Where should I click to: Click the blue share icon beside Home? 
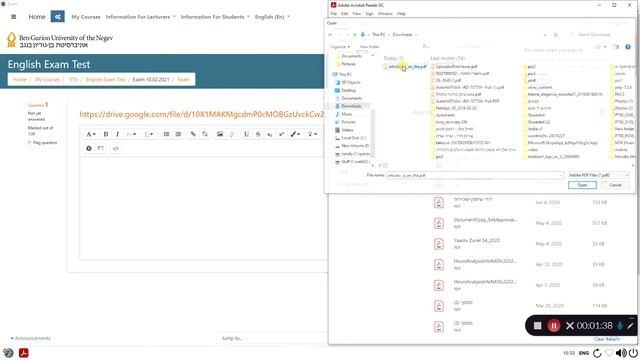point(58,17)
